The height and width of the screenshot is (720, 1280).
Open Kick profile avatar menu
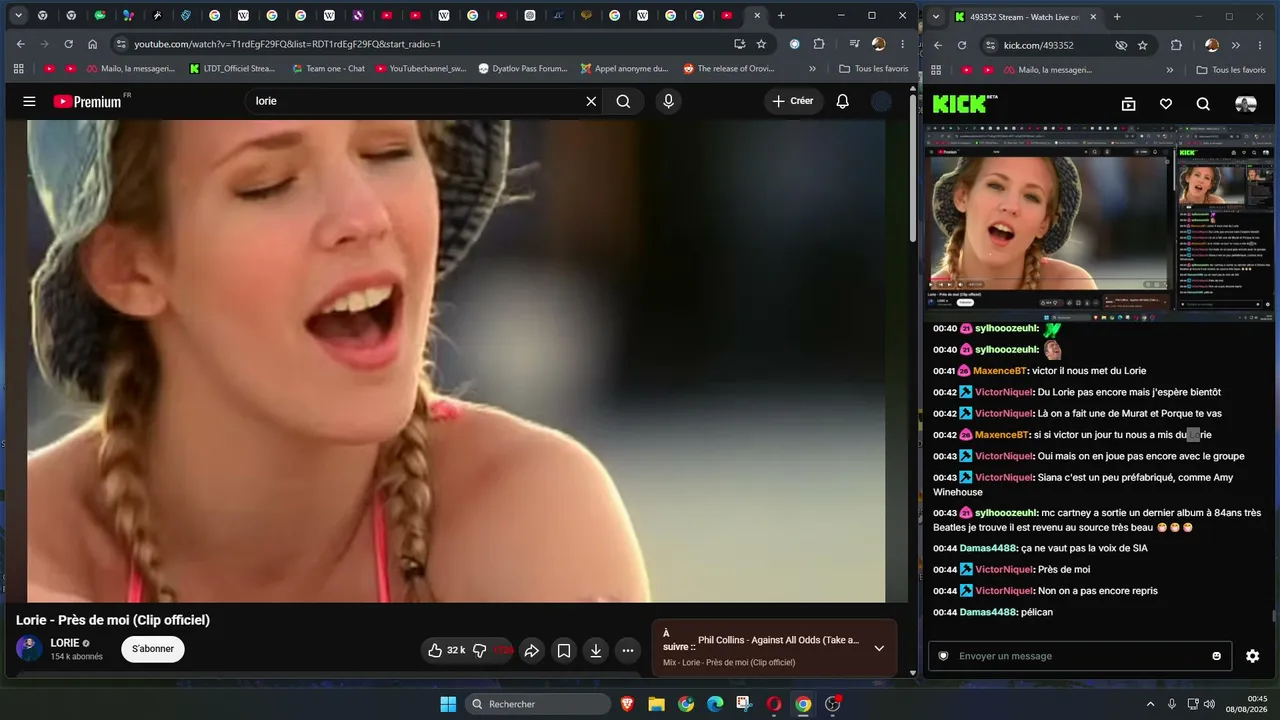click(x=1245, y=104)
